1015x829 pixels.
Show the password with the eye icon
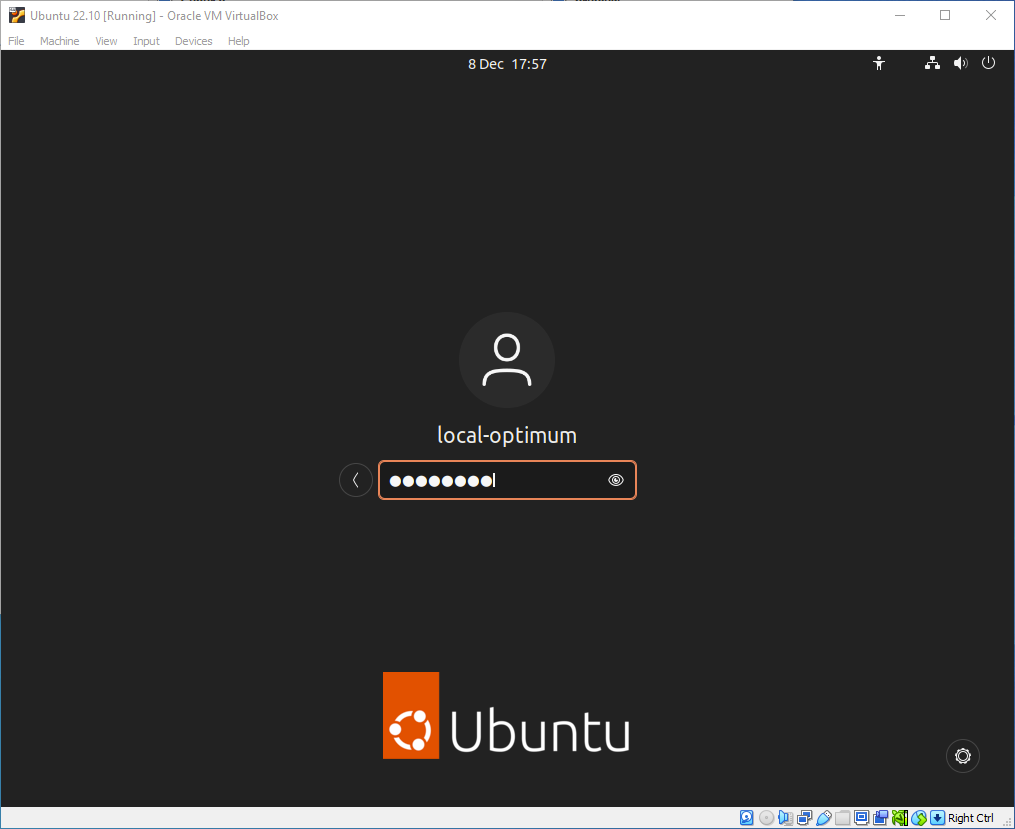tap(616, 480)
